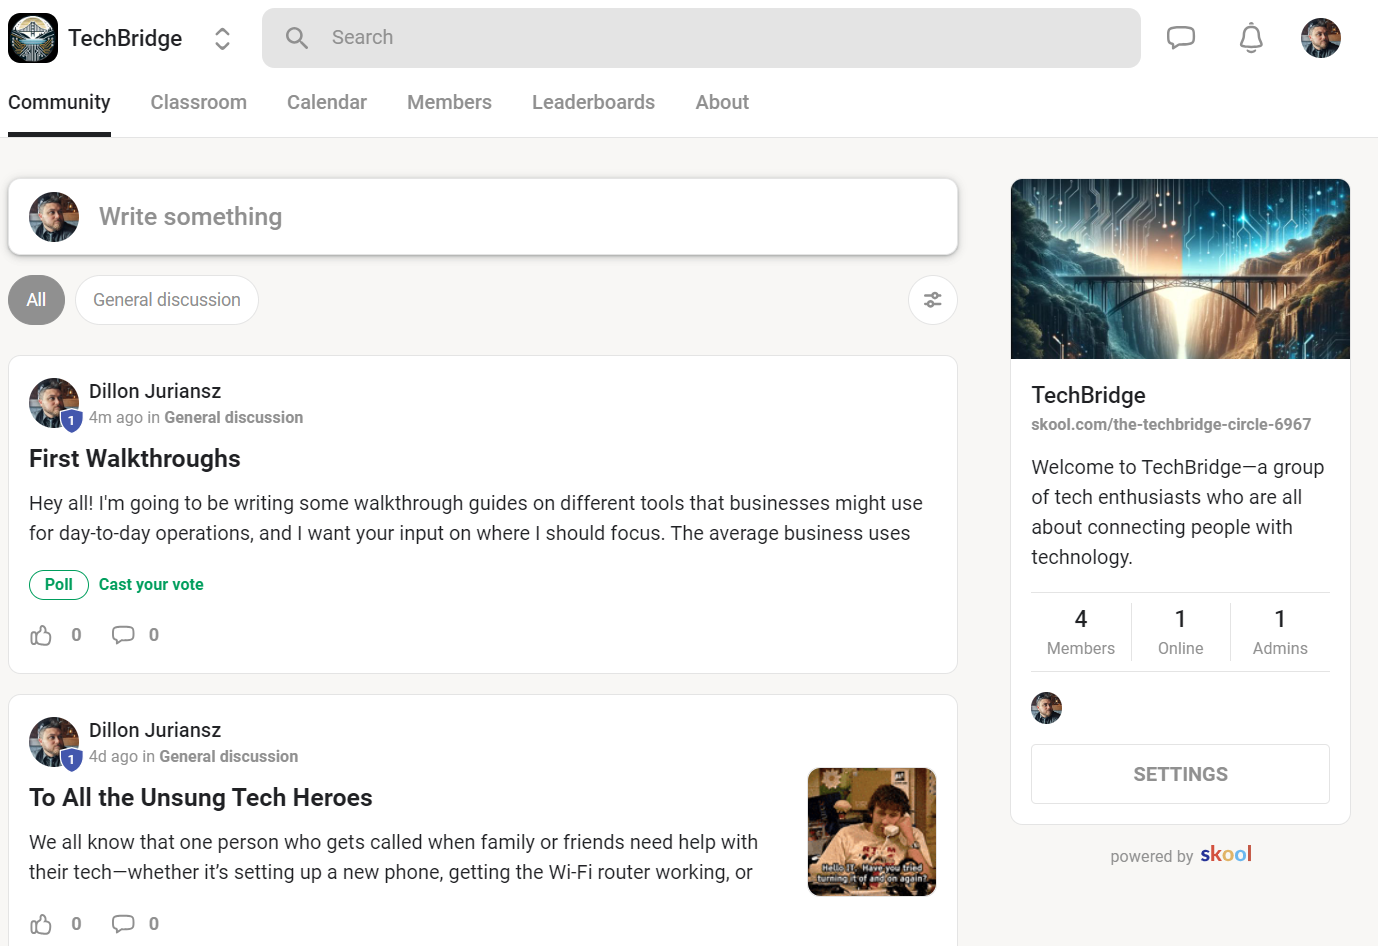The width and height of the screenshot is (1378, 946).
Task: Click the Cast your vote link
Action: click(151, 585)
